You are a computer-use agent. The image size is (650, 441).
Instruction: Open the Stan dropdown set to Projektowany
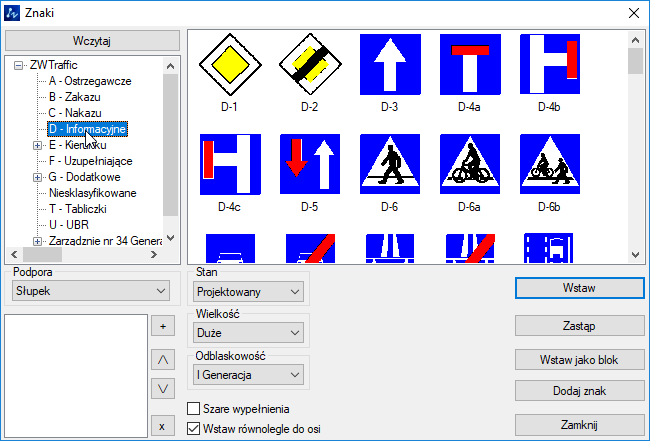[248, 291]
